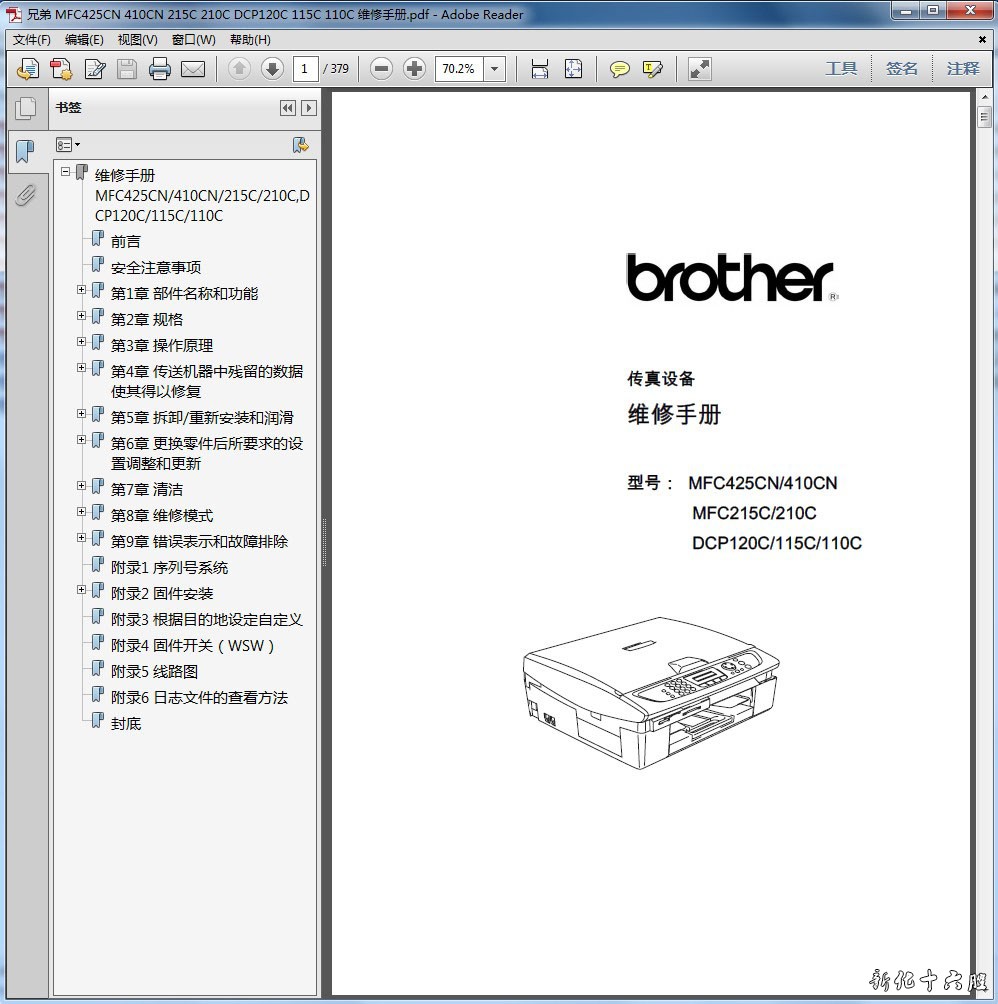Open the bookmark options dropdown menu
998x1004 pixels.
pos(68,145)
